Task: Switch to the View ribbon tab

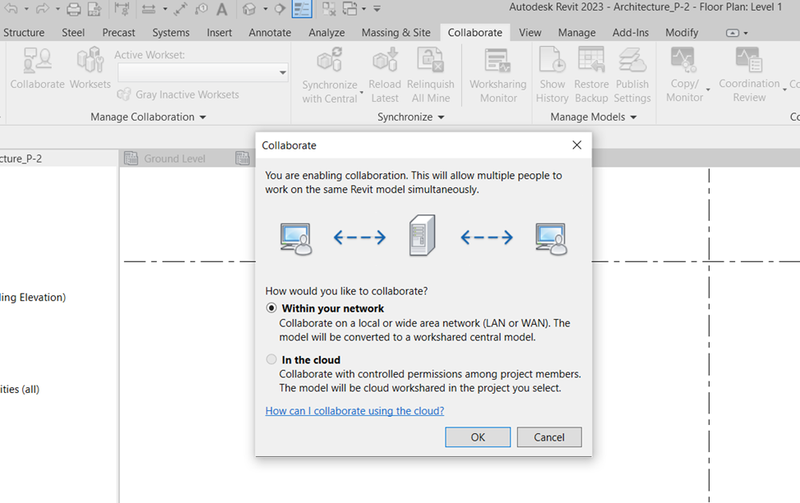Action: [x=530, y=33]
